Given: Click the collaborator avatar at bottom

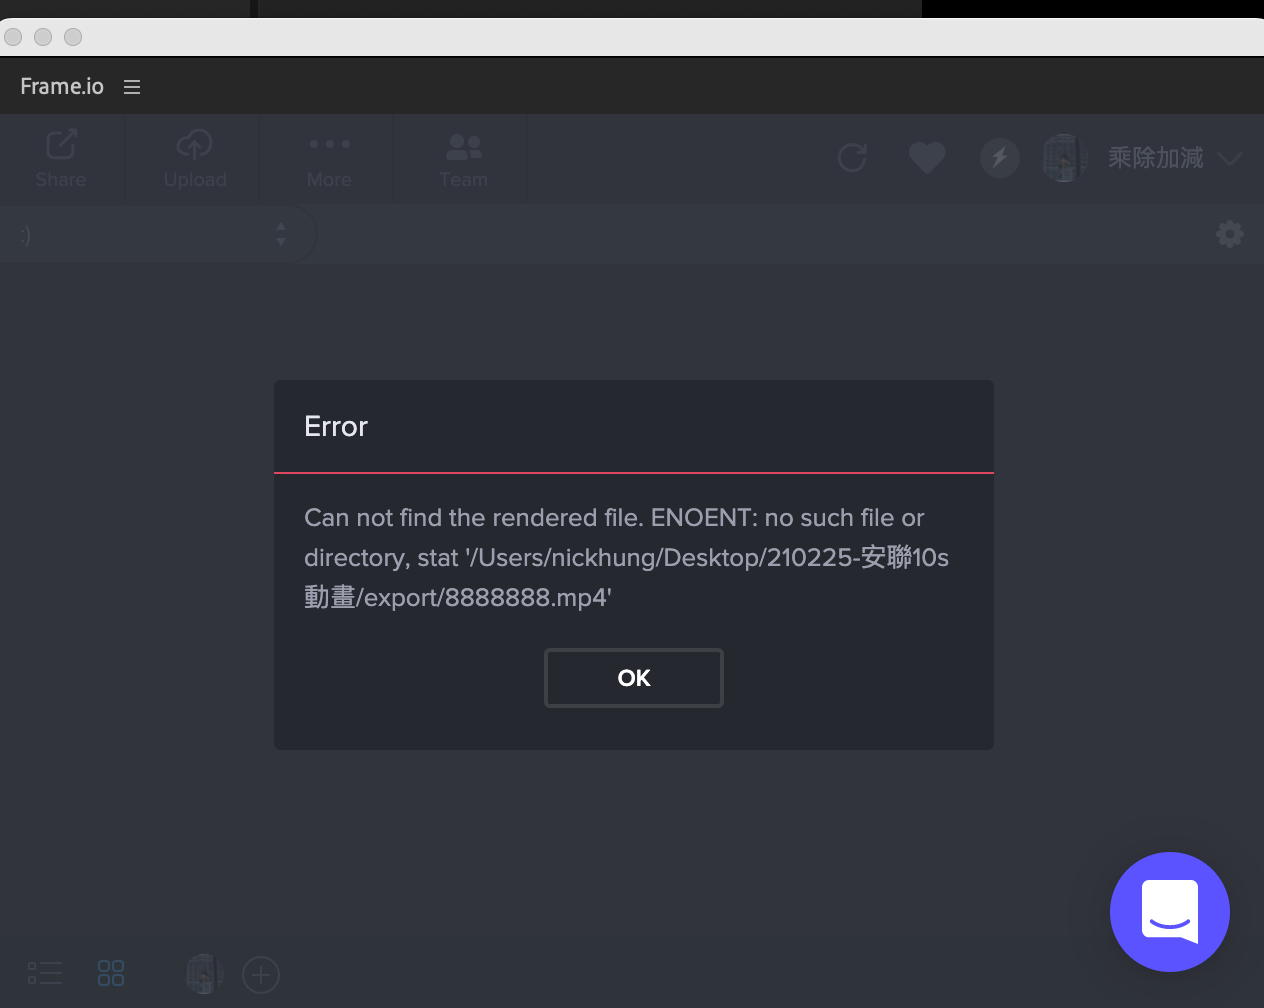Looking at the screenshot, I should tap(204, 974).
